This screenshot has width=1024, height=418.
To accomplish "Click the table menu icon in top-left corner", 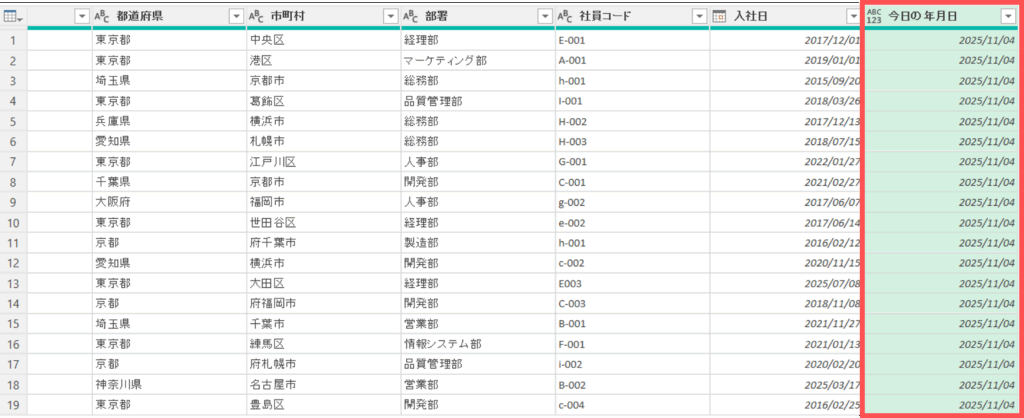I will tap(13, 17).
